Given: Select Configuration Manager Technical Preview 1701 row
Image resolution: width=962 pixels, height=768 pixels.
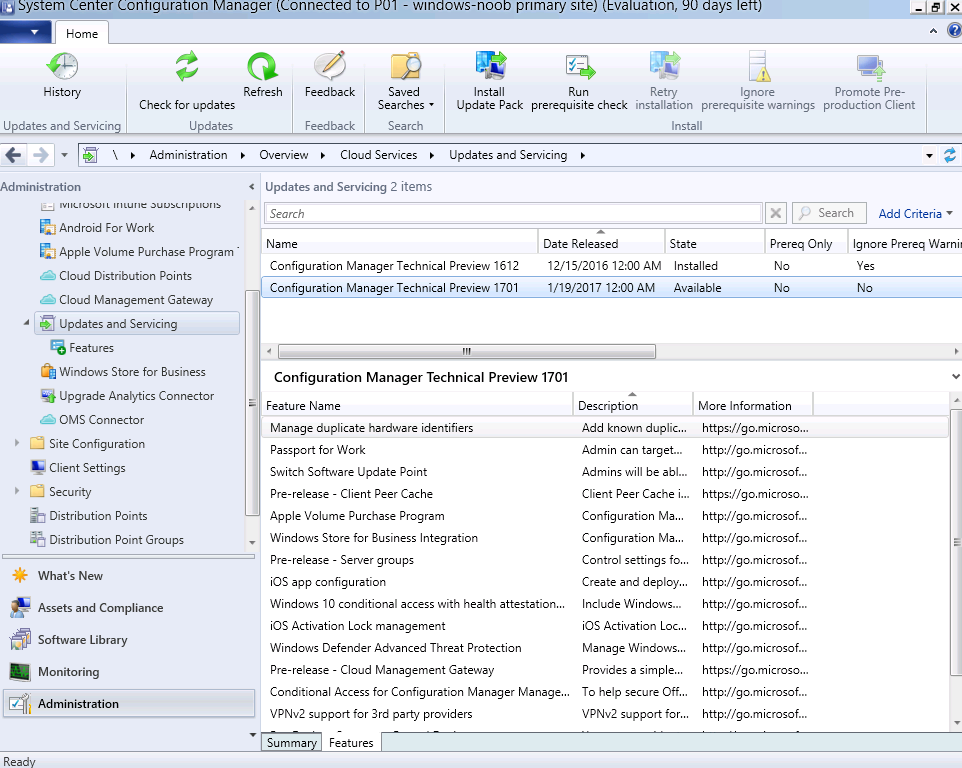Looking at the screenshot, I should tap(611, 288).
